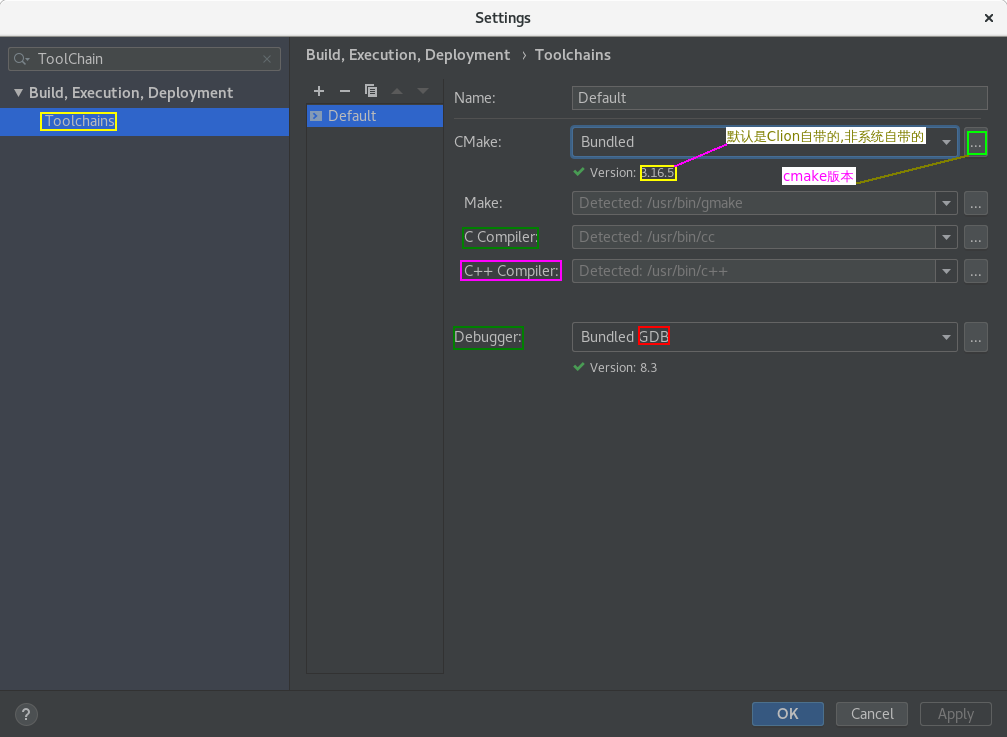Expand the Bundled GDB debugger dropdown

[946, 337]
